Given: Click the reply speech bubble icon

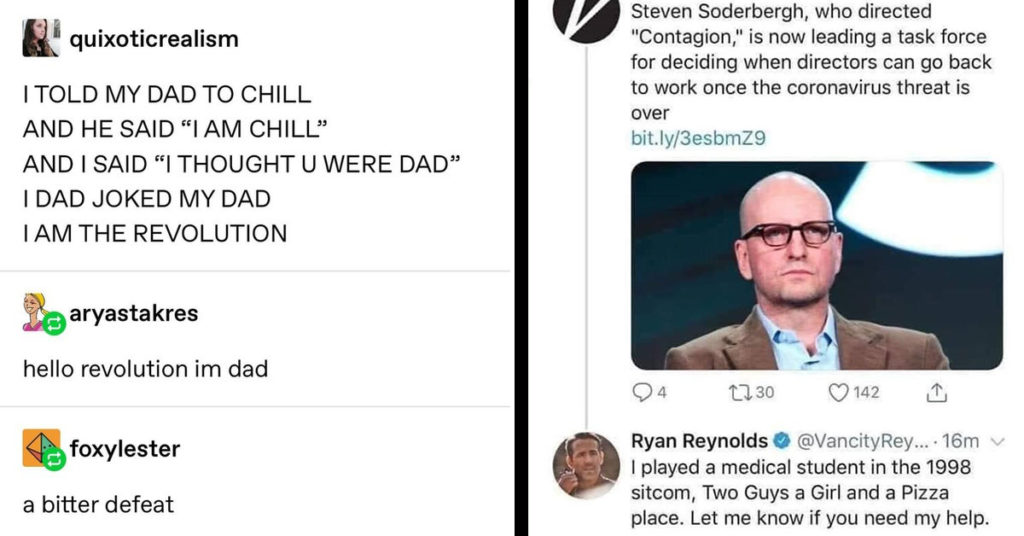Looking at the screenshot, I should (643, 392).
